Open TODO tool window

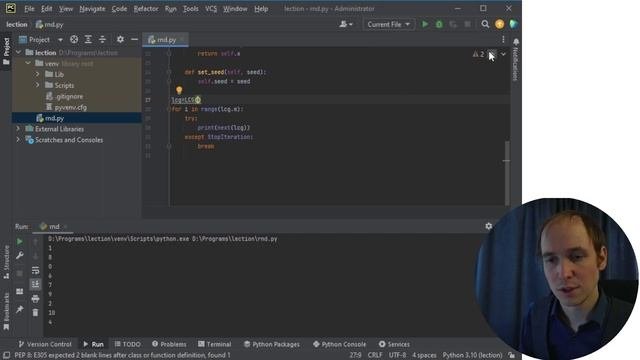click(x=127, y=344)
